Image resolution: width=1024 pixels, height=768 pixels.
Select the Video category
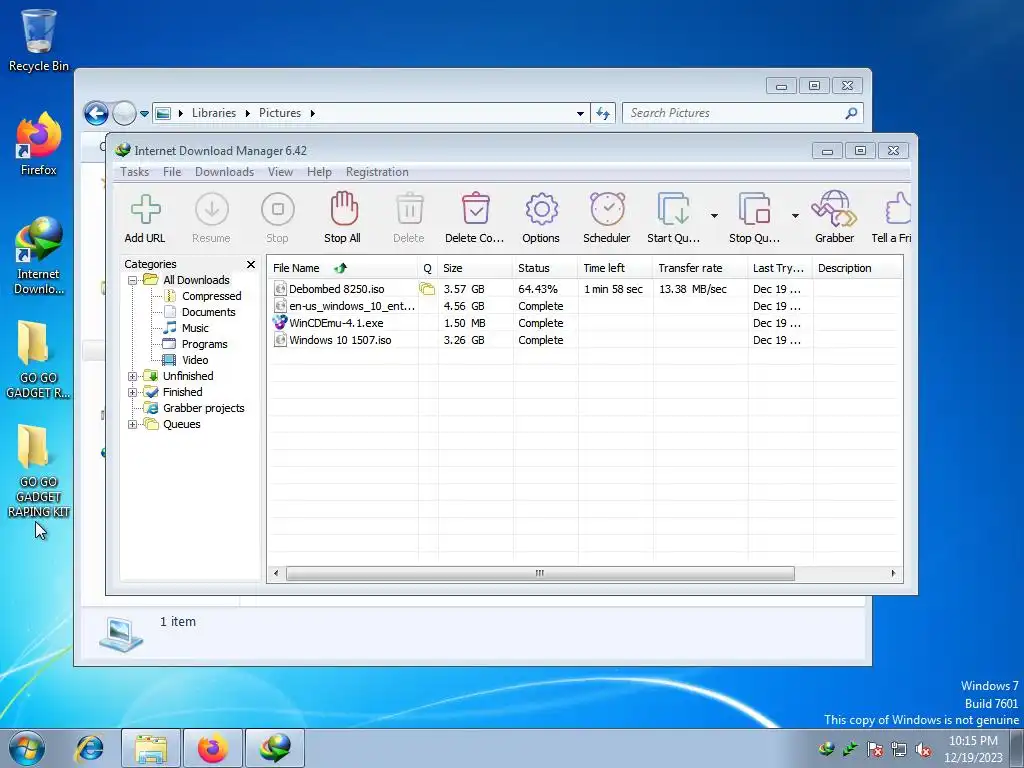tap(195, 360)
